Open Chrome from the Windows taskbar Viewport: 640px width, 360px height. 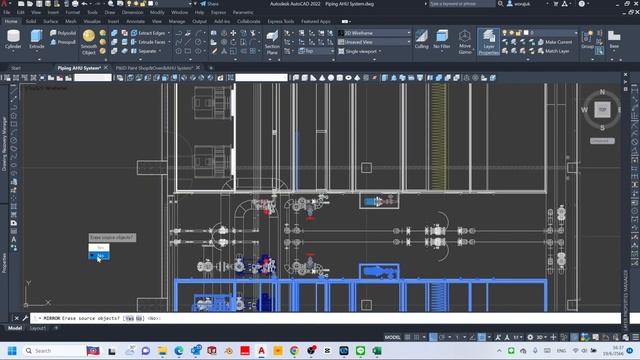pyautogui.click(x=294, y=351)
